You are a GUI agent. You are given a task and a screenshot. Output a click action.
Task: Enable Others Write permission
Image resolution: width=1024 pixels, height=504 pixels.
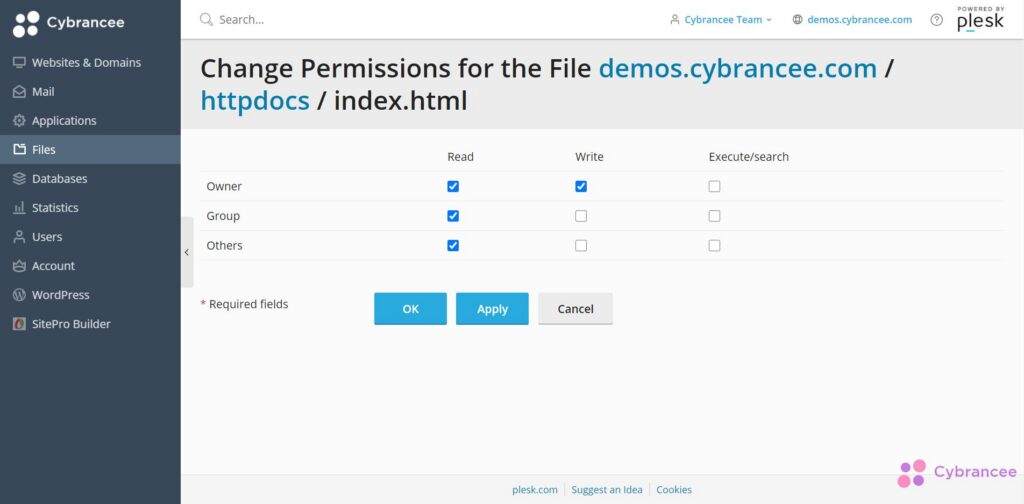click(x=581, y=245)
